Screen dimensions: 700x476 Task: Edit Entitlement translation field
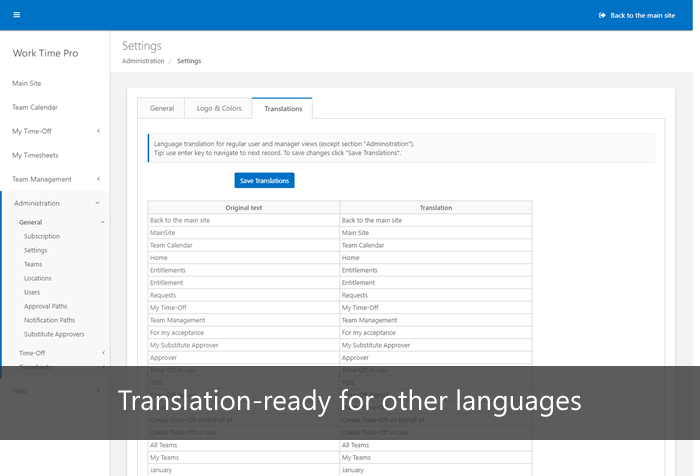(x=436, y=283)
